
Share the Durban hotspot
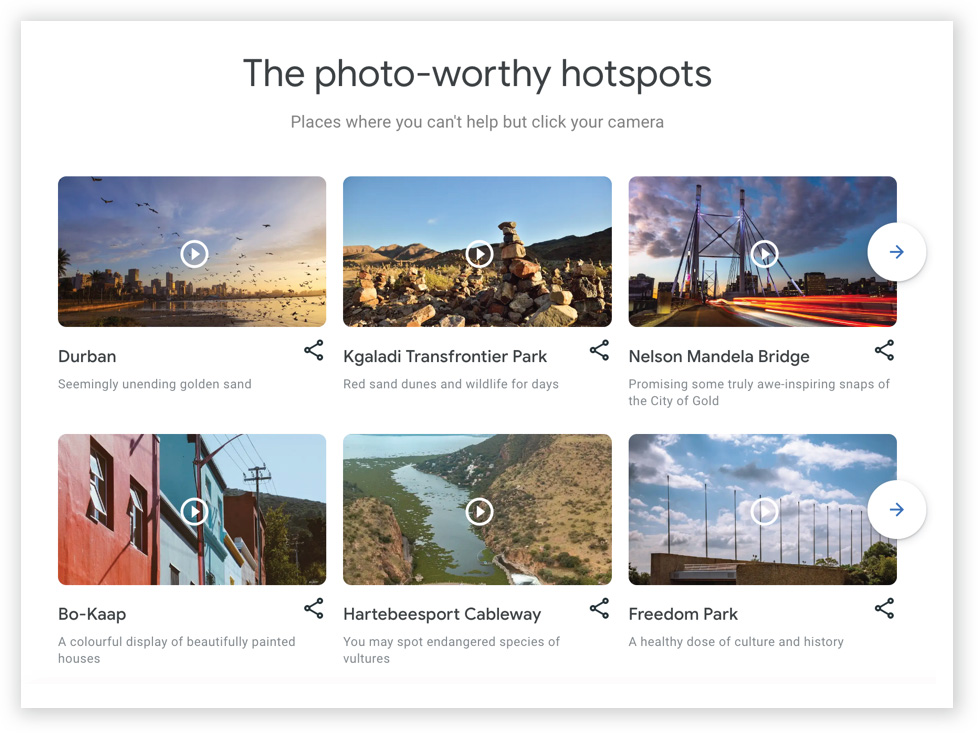point(313,351)
